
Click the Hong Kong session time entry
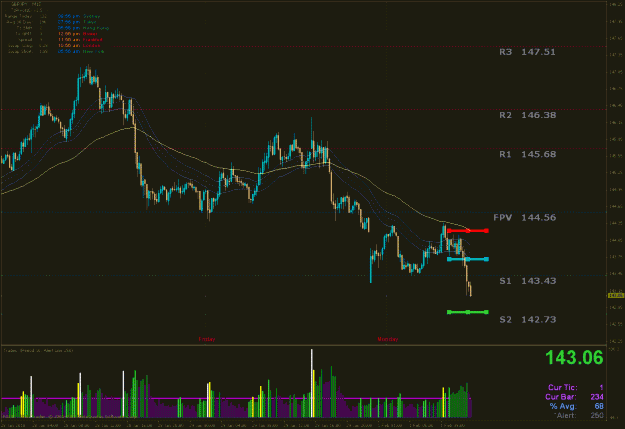point(83,28)
